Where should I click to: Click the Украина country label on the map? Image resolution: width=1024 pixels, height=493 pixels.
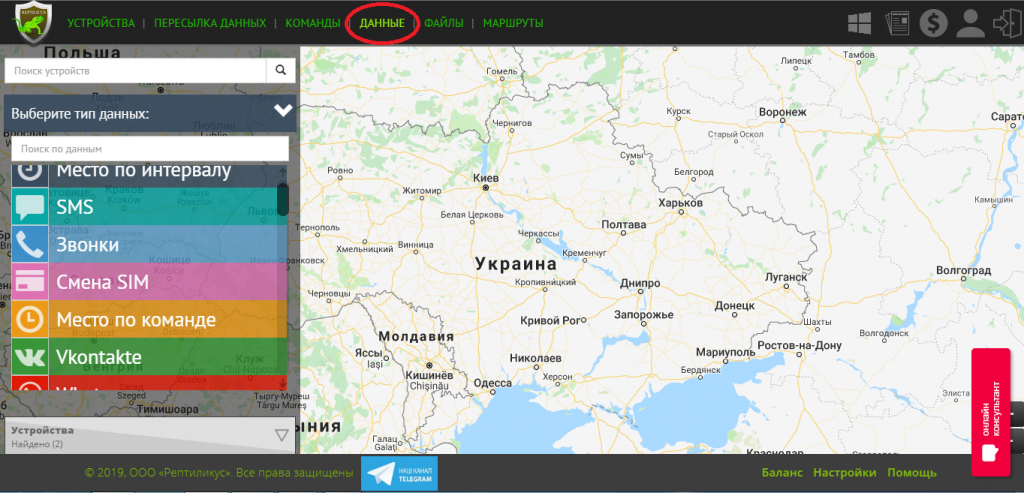point(516,264)
